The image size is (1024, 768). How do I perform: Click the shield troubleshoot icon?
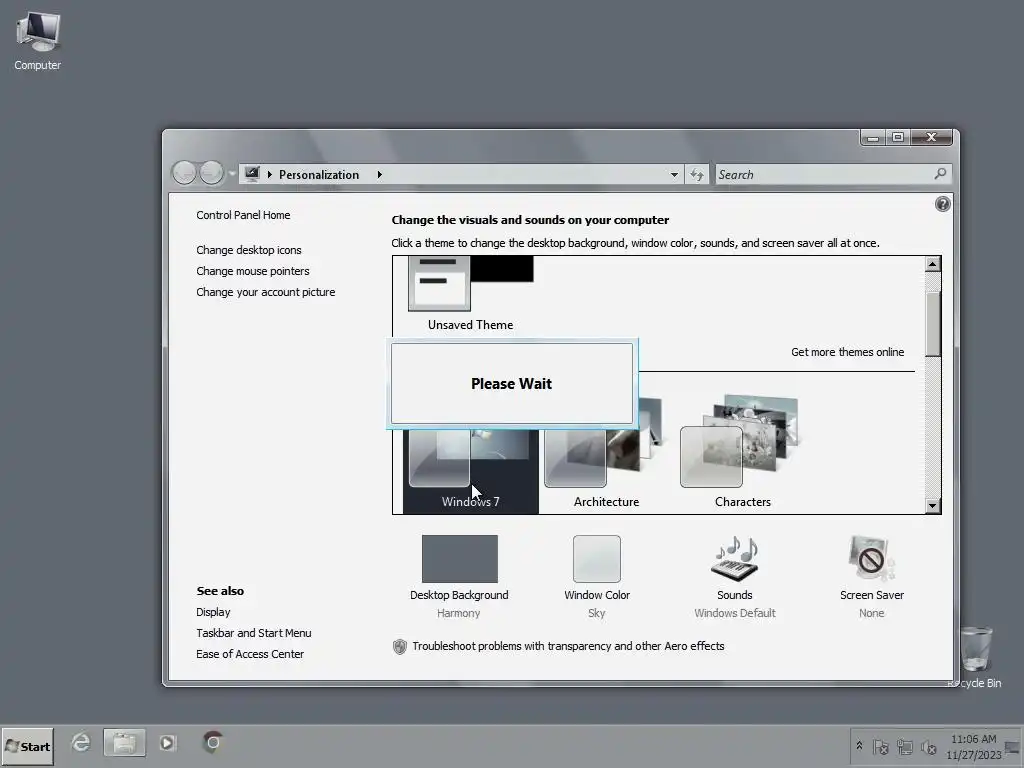coord(400,647)
